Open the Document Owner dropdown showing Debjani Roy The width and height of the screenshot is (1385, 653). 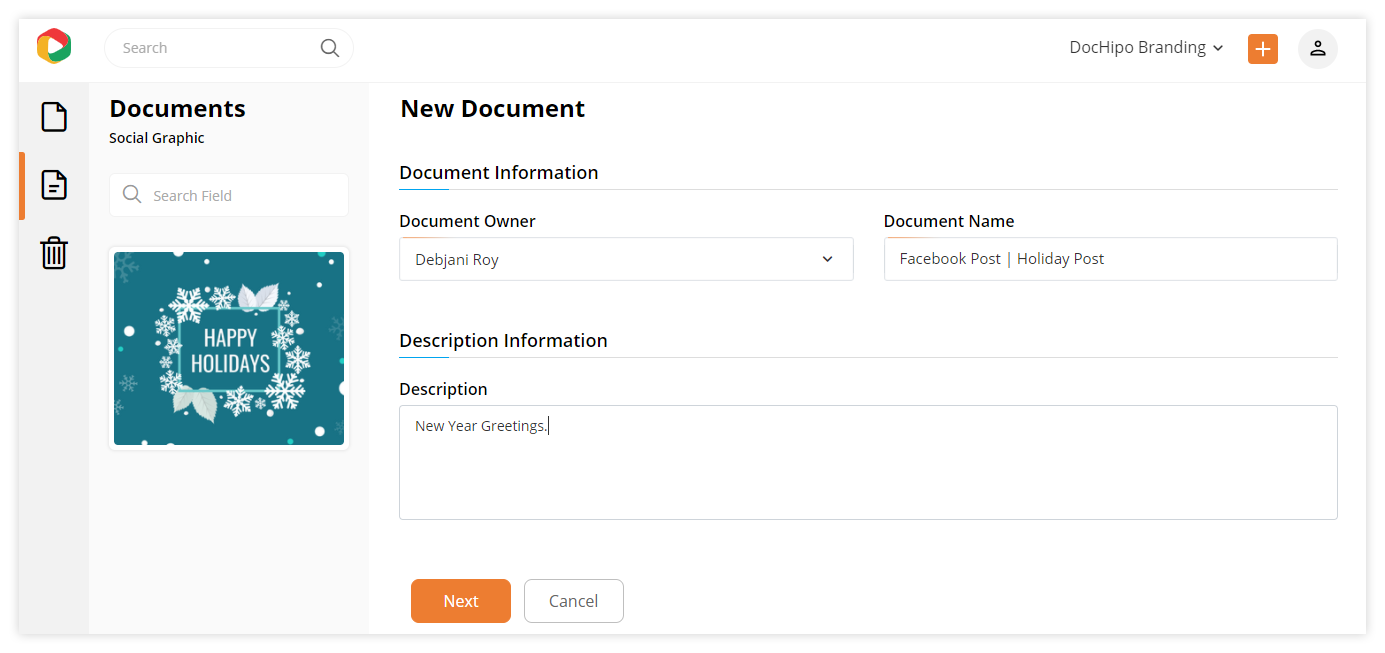click(626, 259)
